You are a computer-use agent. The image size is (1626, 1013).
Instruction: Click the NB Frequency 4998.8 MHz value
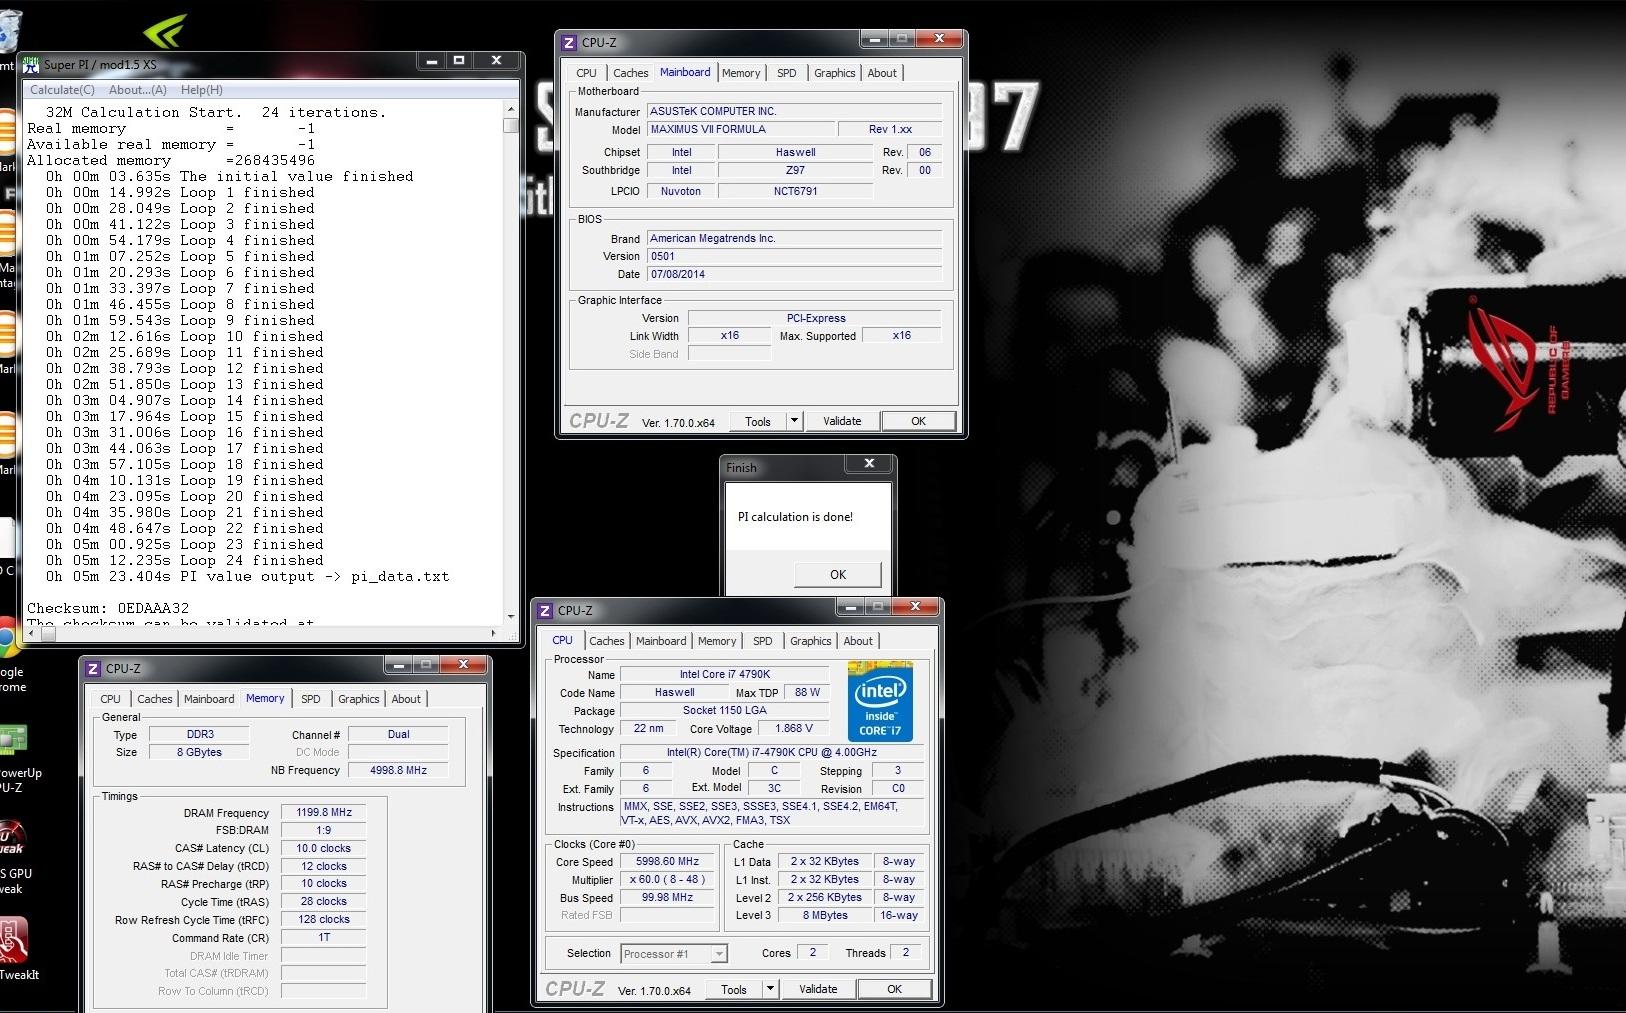(398, 770)
